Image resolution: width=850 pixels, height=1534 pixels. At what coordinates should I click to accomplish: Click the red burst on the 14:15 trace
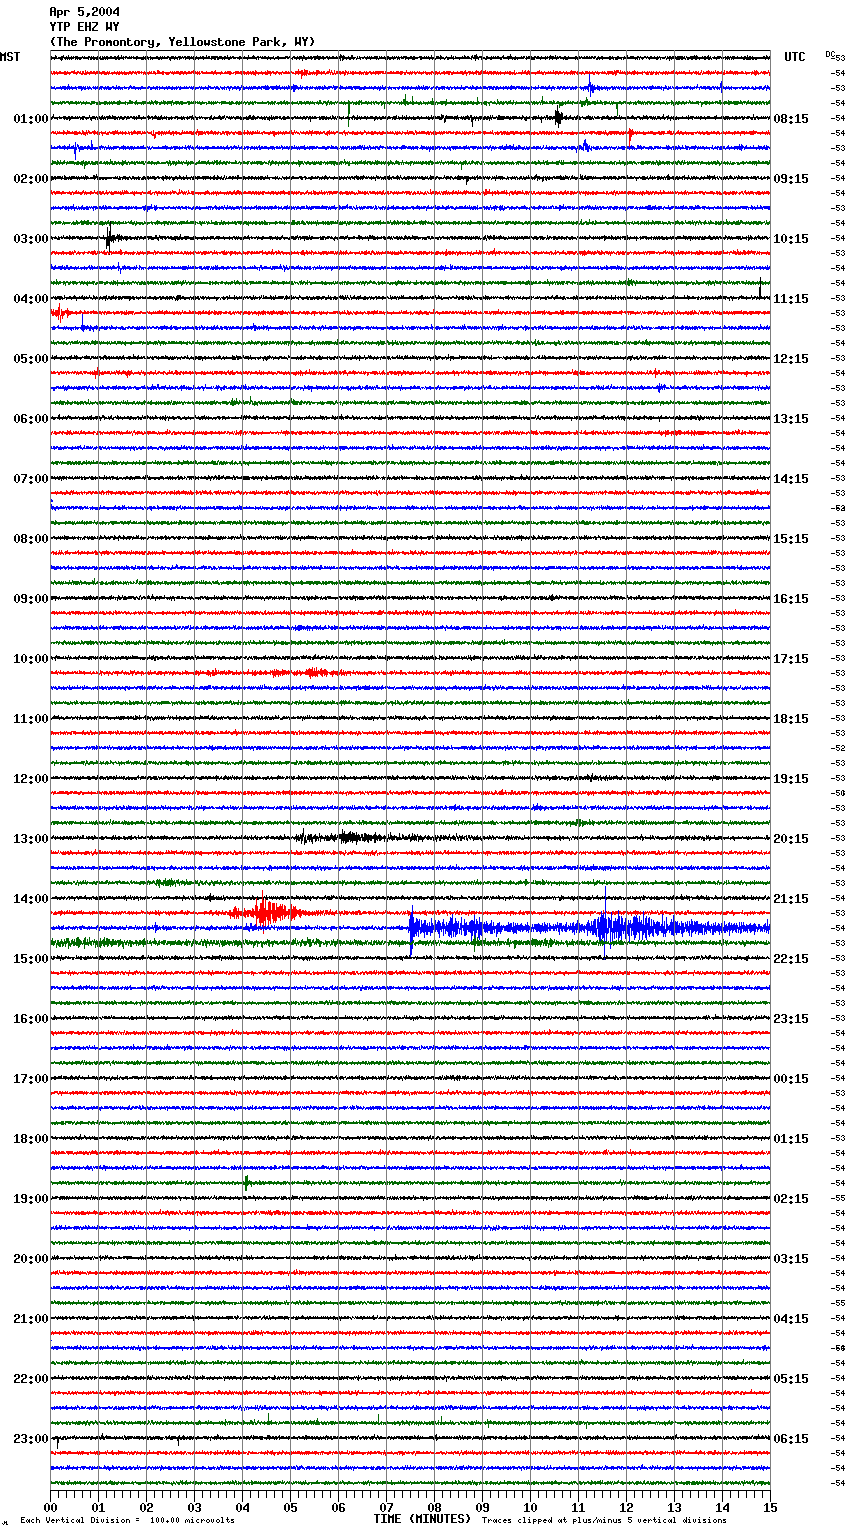[x=265, y=911]
